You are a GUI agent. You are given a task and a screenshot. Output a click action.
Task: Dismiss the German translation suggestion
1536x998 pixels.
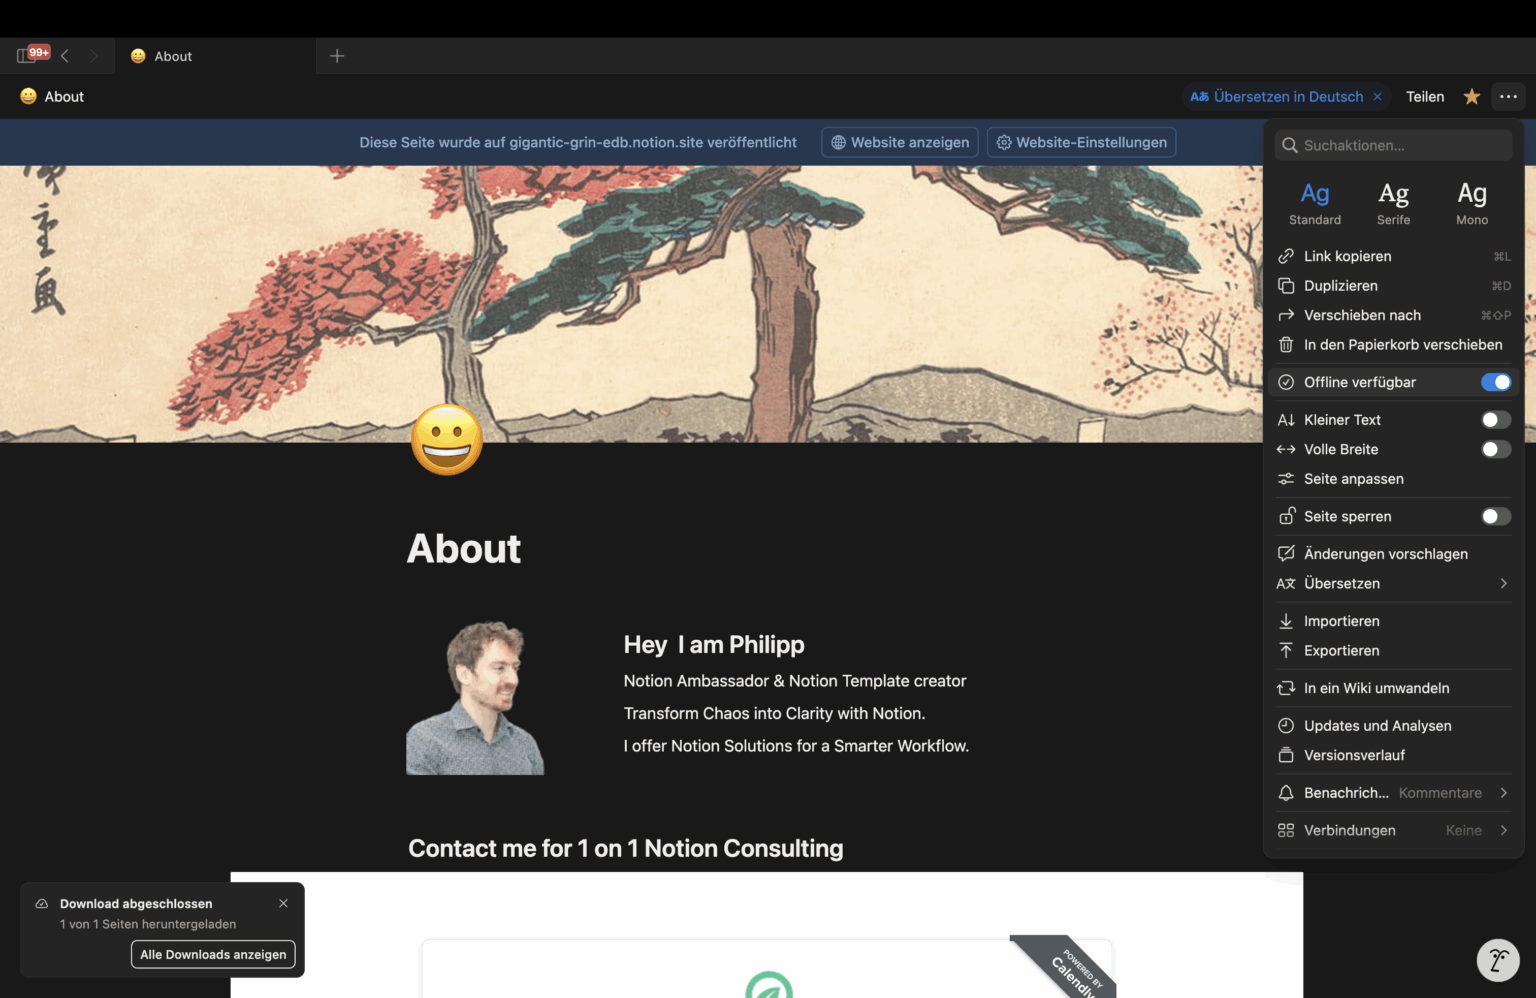(1377, 97)
